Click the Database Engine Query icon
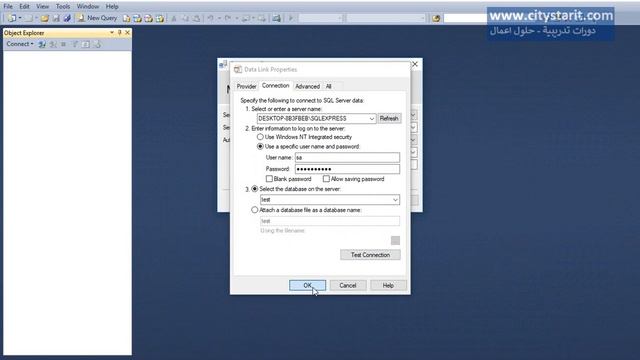 point(127,18)
